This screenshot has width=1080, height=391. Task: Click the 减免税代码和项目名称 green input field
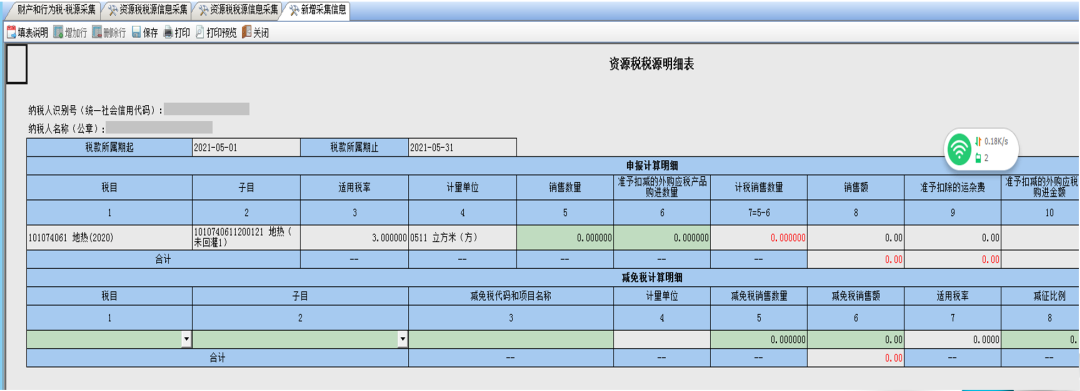coord(510,339)
